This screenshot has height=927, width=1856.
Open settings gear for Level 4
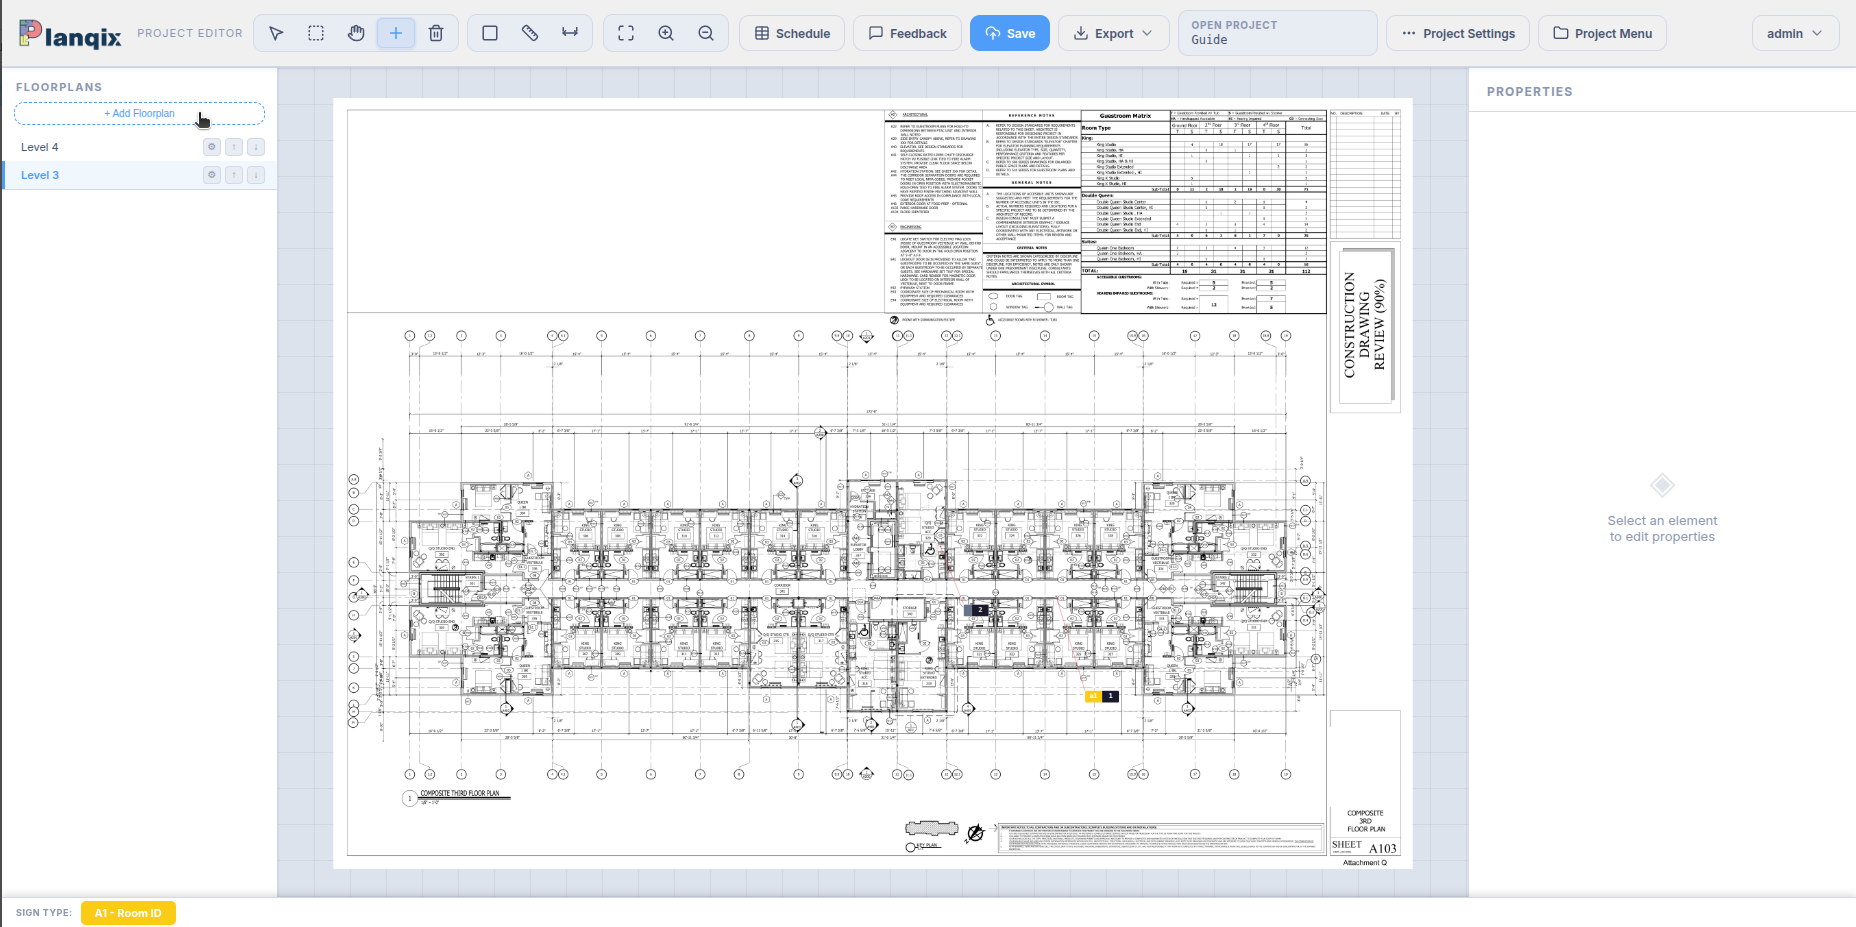(212, 147)
